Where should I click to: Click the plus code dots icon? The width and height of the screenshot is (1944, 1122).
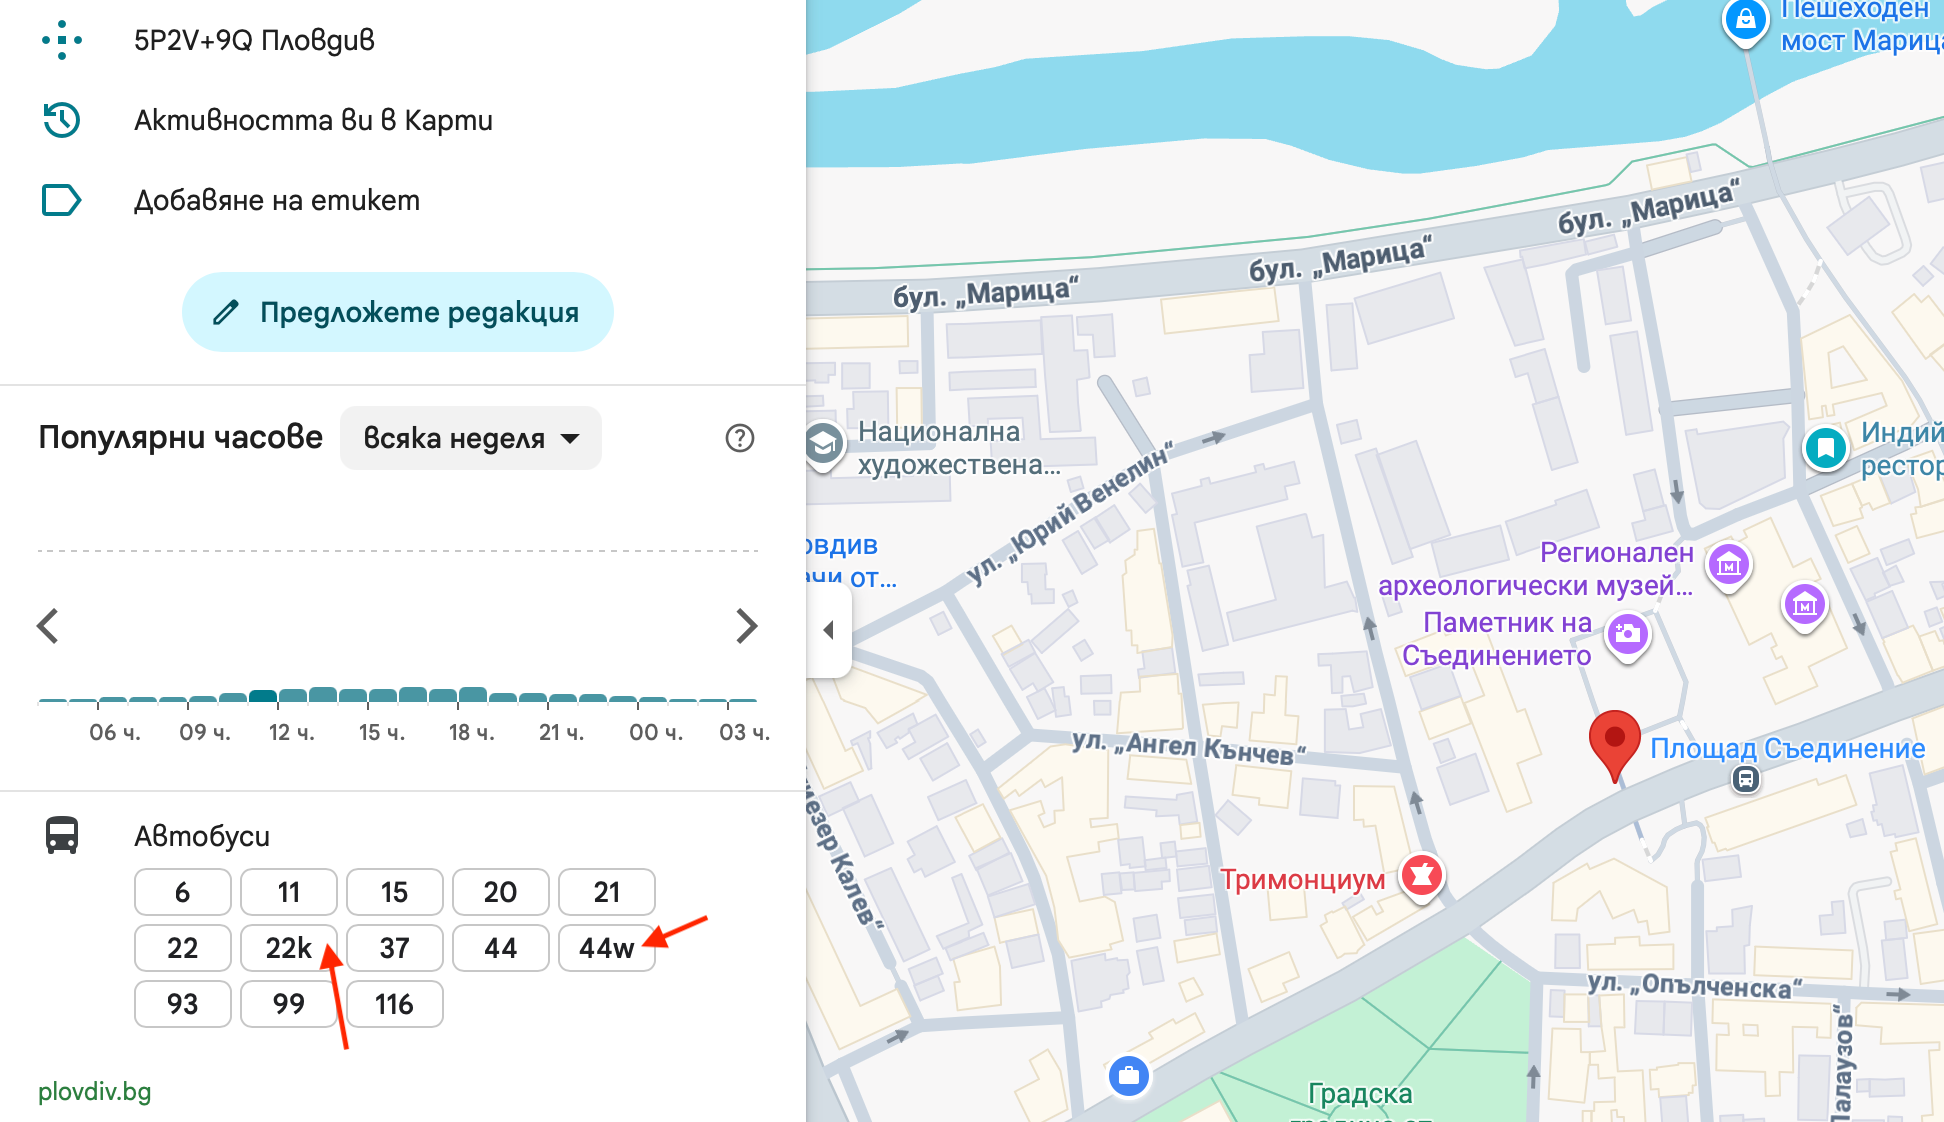coord(62,40)
